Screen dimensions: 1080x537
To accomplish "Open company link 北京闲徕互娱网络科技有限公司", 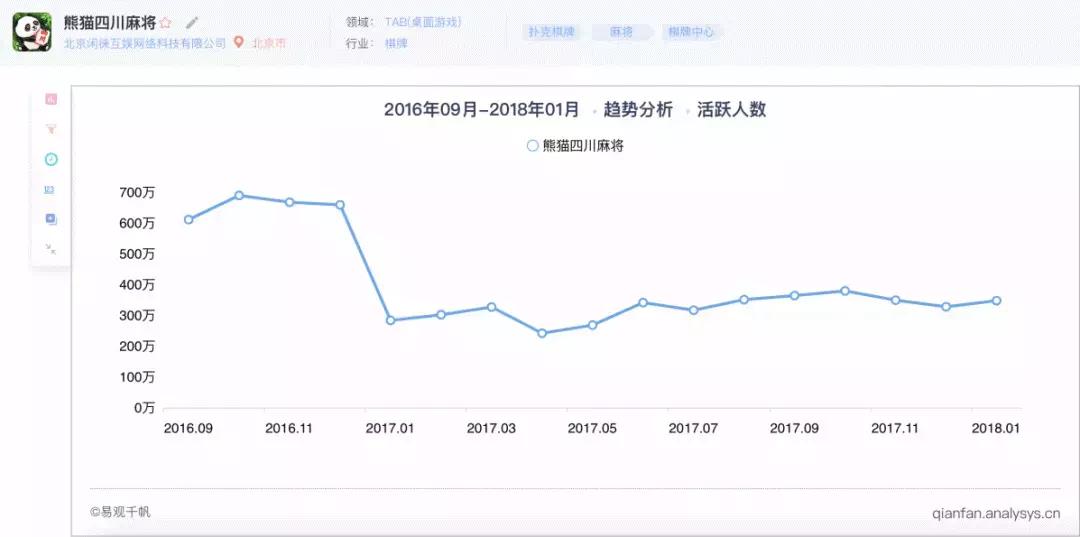I will (145, 43).
